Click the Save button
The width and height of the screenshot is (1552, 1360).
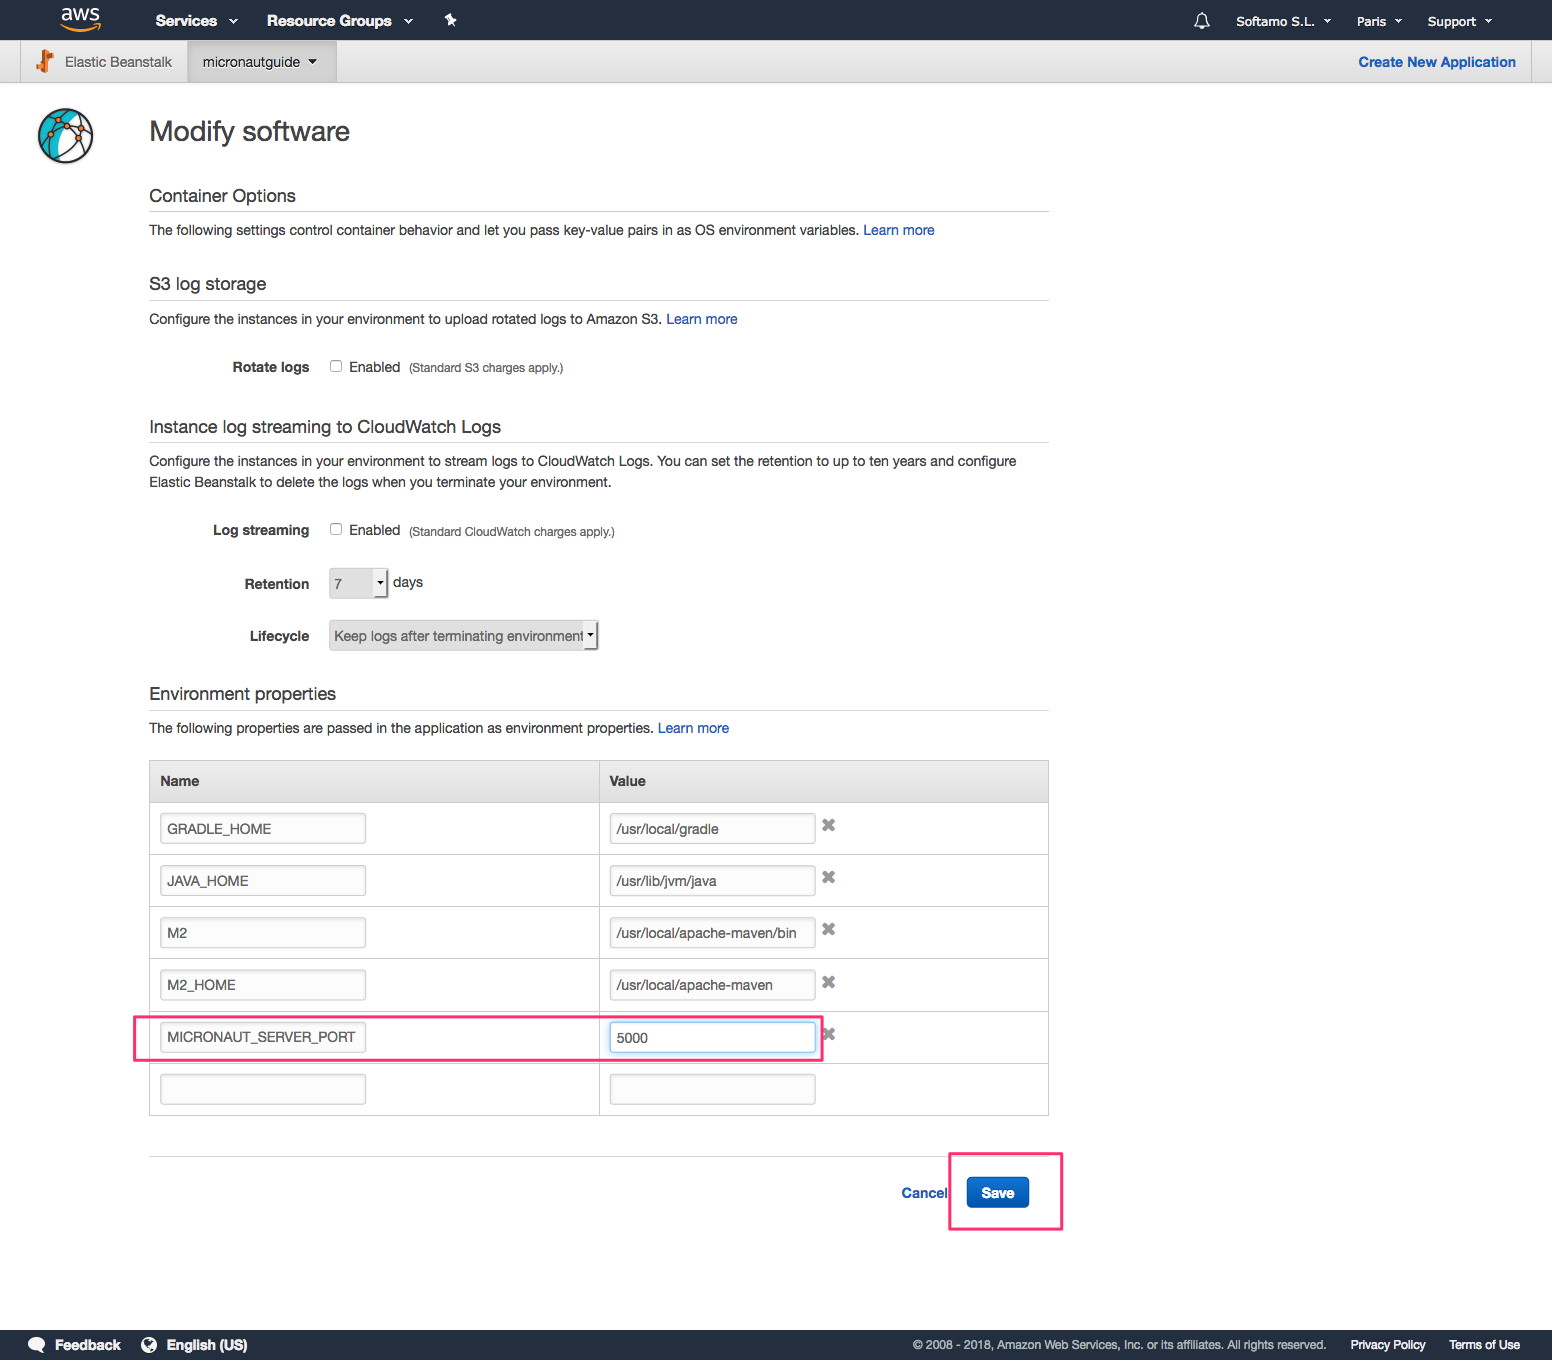pos(997,1193)
